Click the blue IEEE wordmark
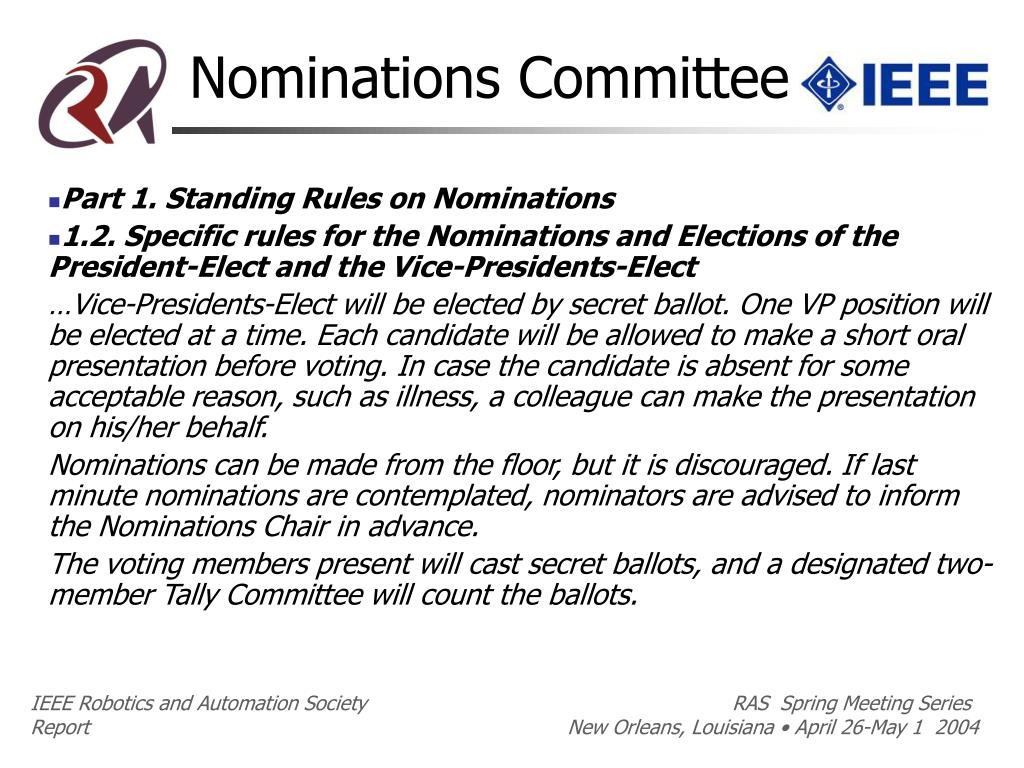Viewport: 1024px width, 768px height. click(925, 84)
